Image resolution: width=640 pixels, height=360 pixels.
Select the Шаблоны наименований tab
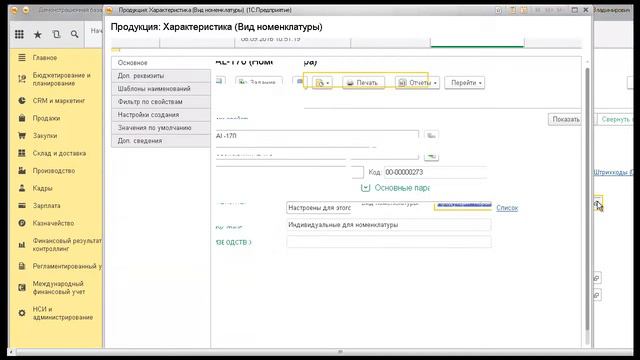point(161,89)
